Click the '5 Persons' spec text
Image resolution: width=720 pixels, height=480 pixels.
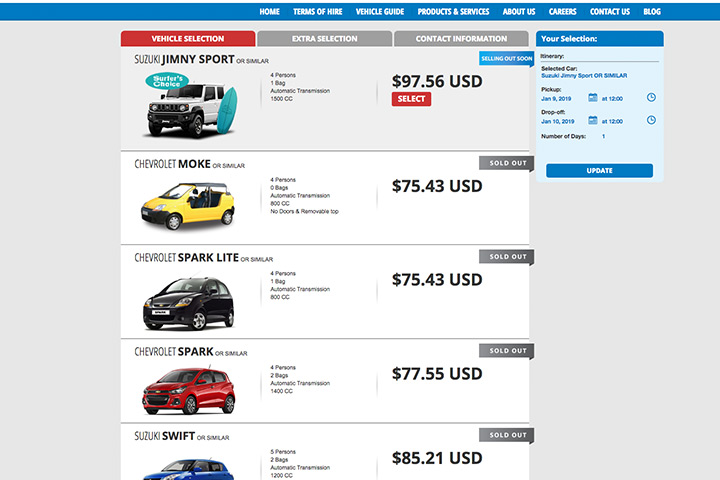coord(283,452)
